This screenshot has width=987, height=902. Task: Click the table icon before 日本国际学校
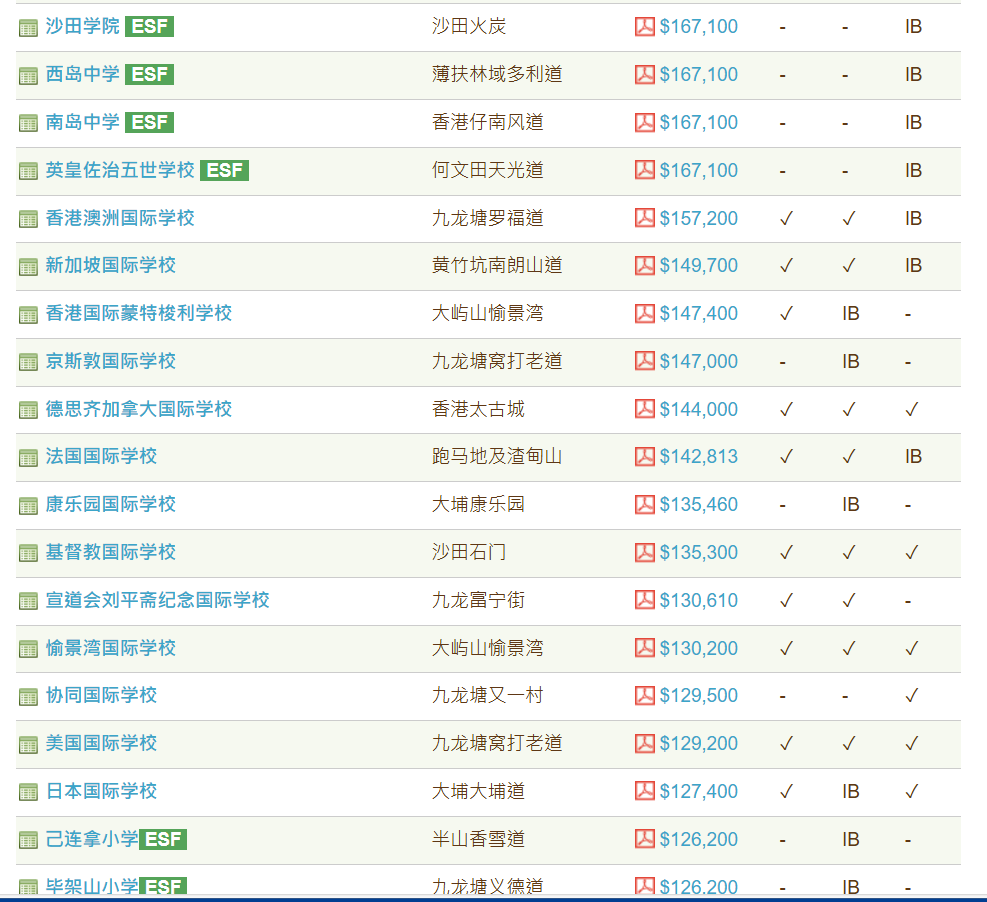click(28, 793)
